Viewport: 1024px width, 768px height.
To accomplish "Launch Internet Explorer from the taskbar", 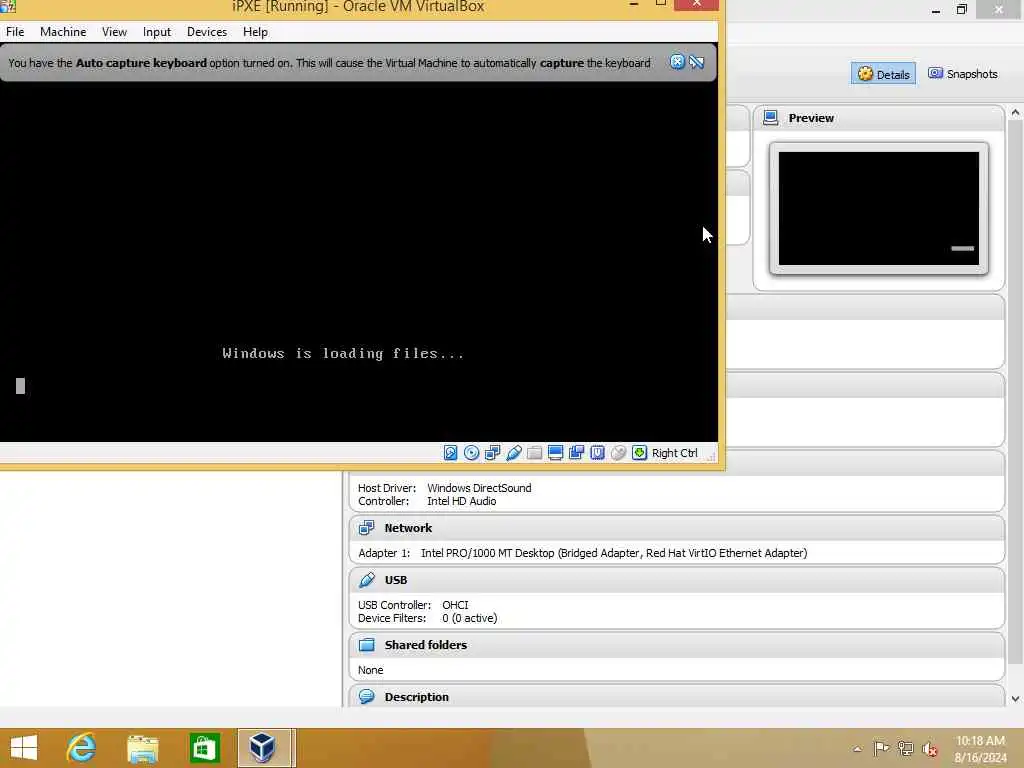I will 82,748.
